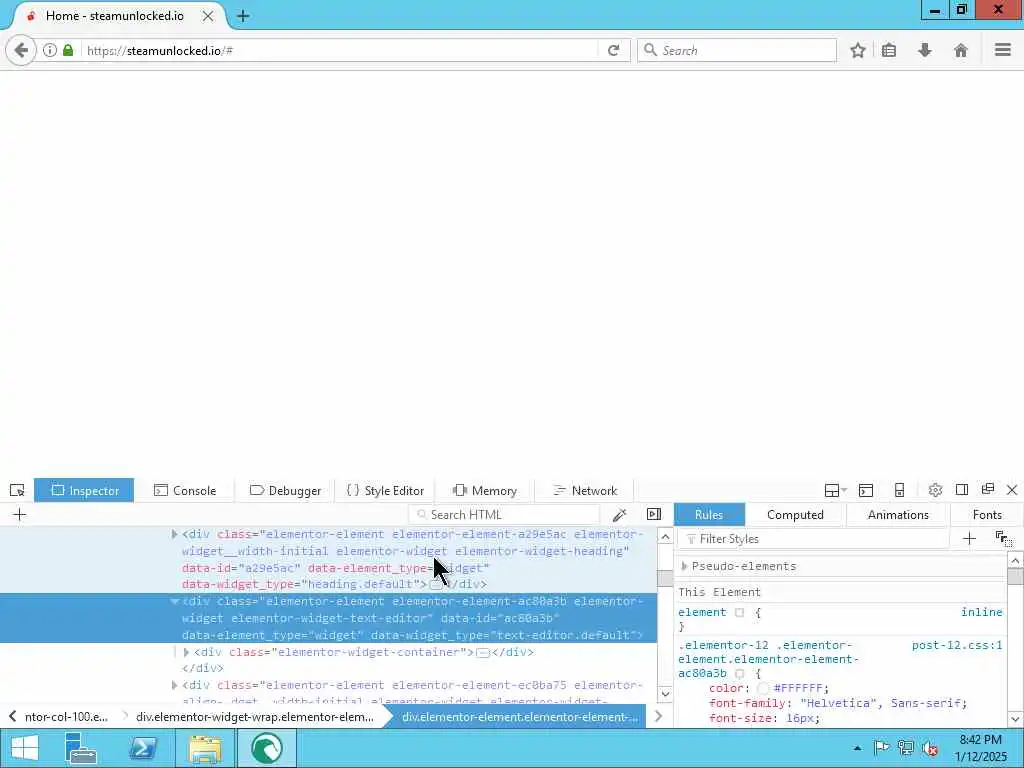This screenshot has height=768, width=1024.
Task: Add a new CSS rule plus icon
Action: pyautogui.click(x=969, y=539)
